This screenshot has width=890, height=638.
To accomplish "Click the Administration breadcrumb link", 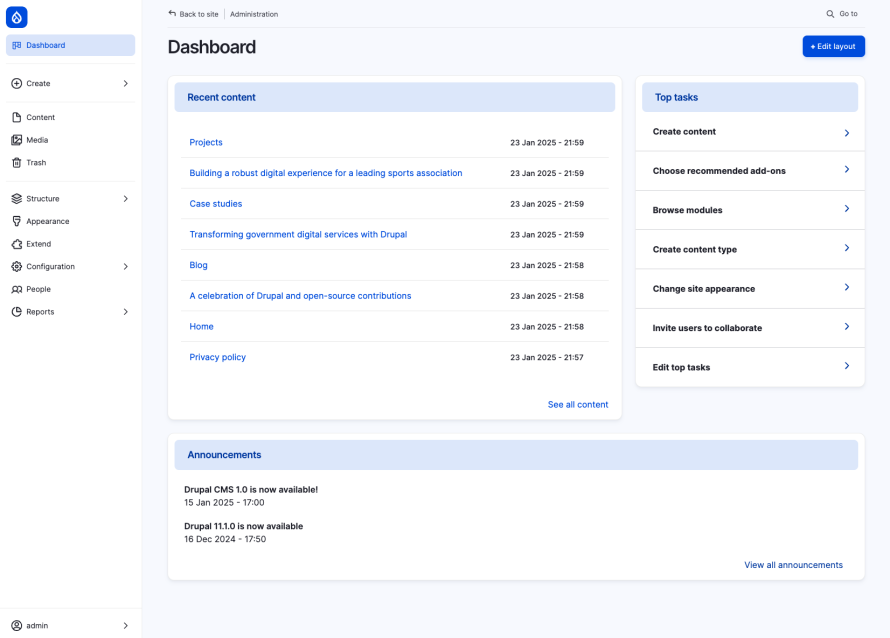I will (254, 14).
